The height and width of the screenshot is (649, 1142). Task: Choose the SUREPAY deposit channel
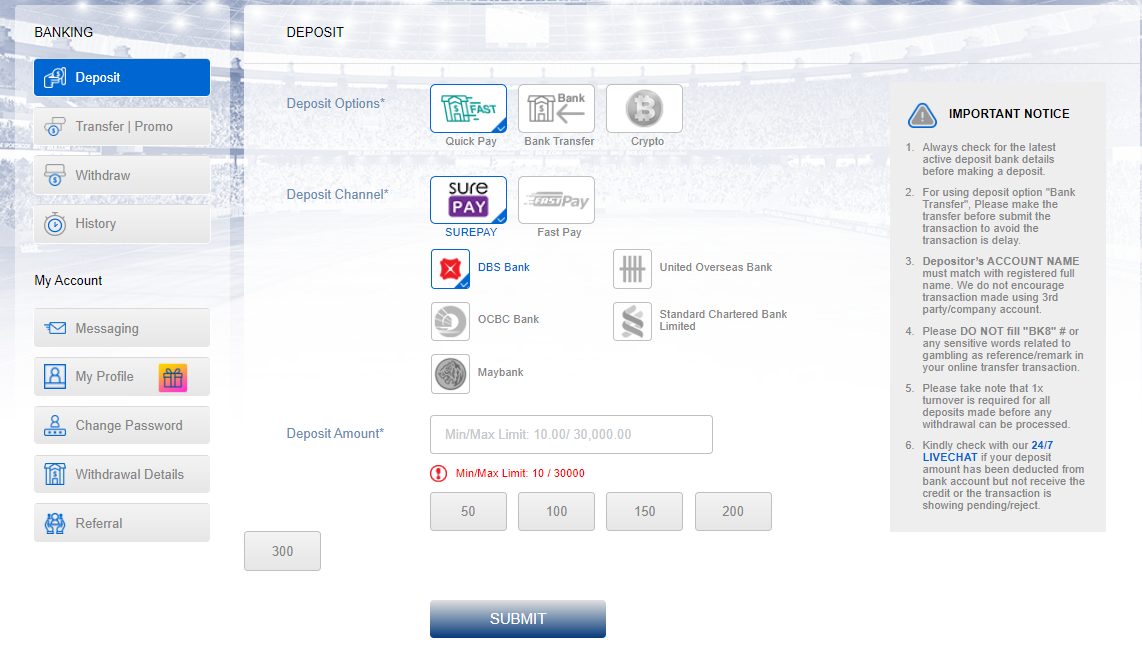coord(468,200)
